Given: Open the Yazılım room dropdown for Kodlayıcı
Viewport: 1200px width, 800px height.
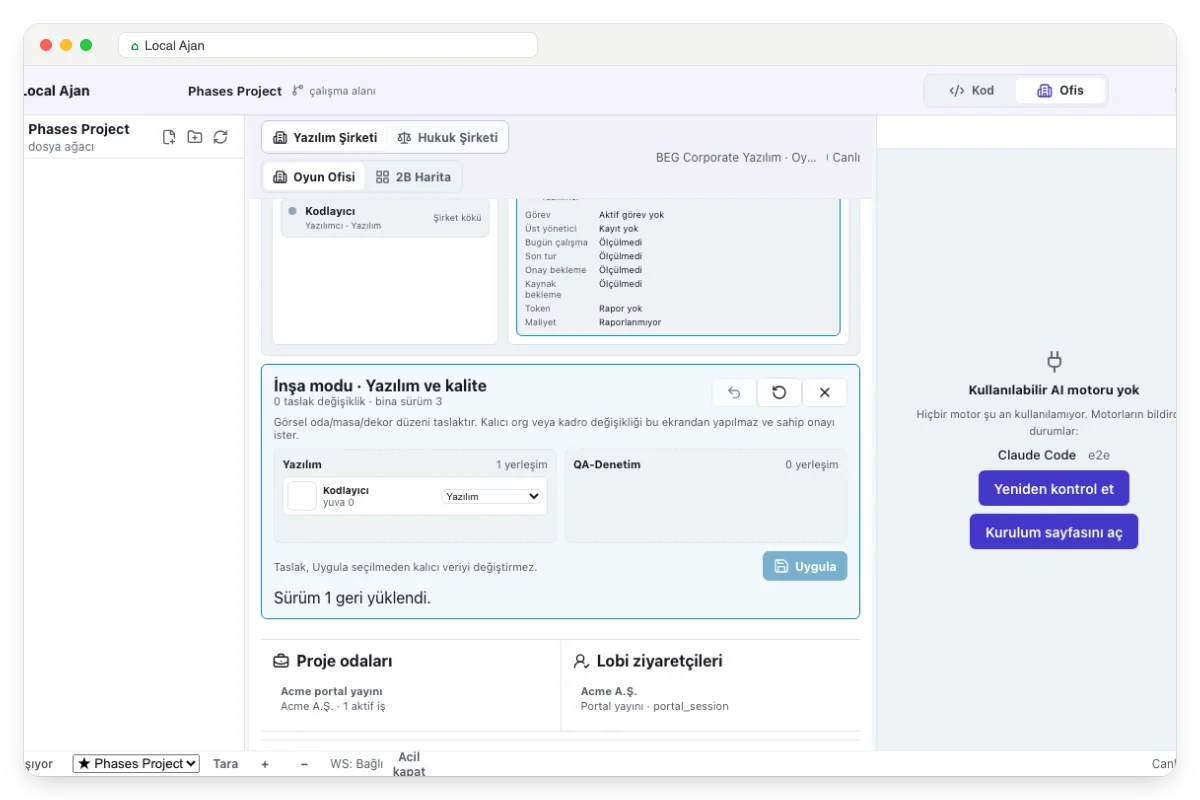Looking at the screenshot, I should [492, 496].
